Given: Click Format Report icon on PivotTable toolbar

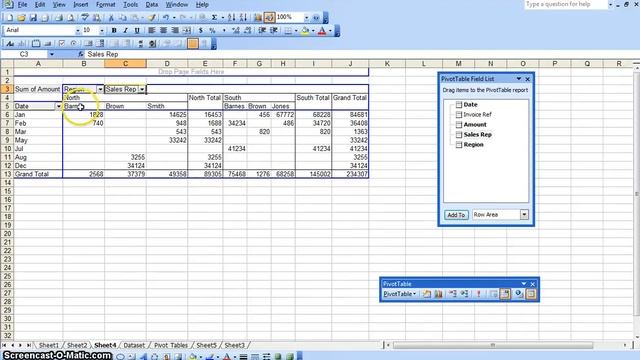Looking at the screenshot, I should point(427,294).
